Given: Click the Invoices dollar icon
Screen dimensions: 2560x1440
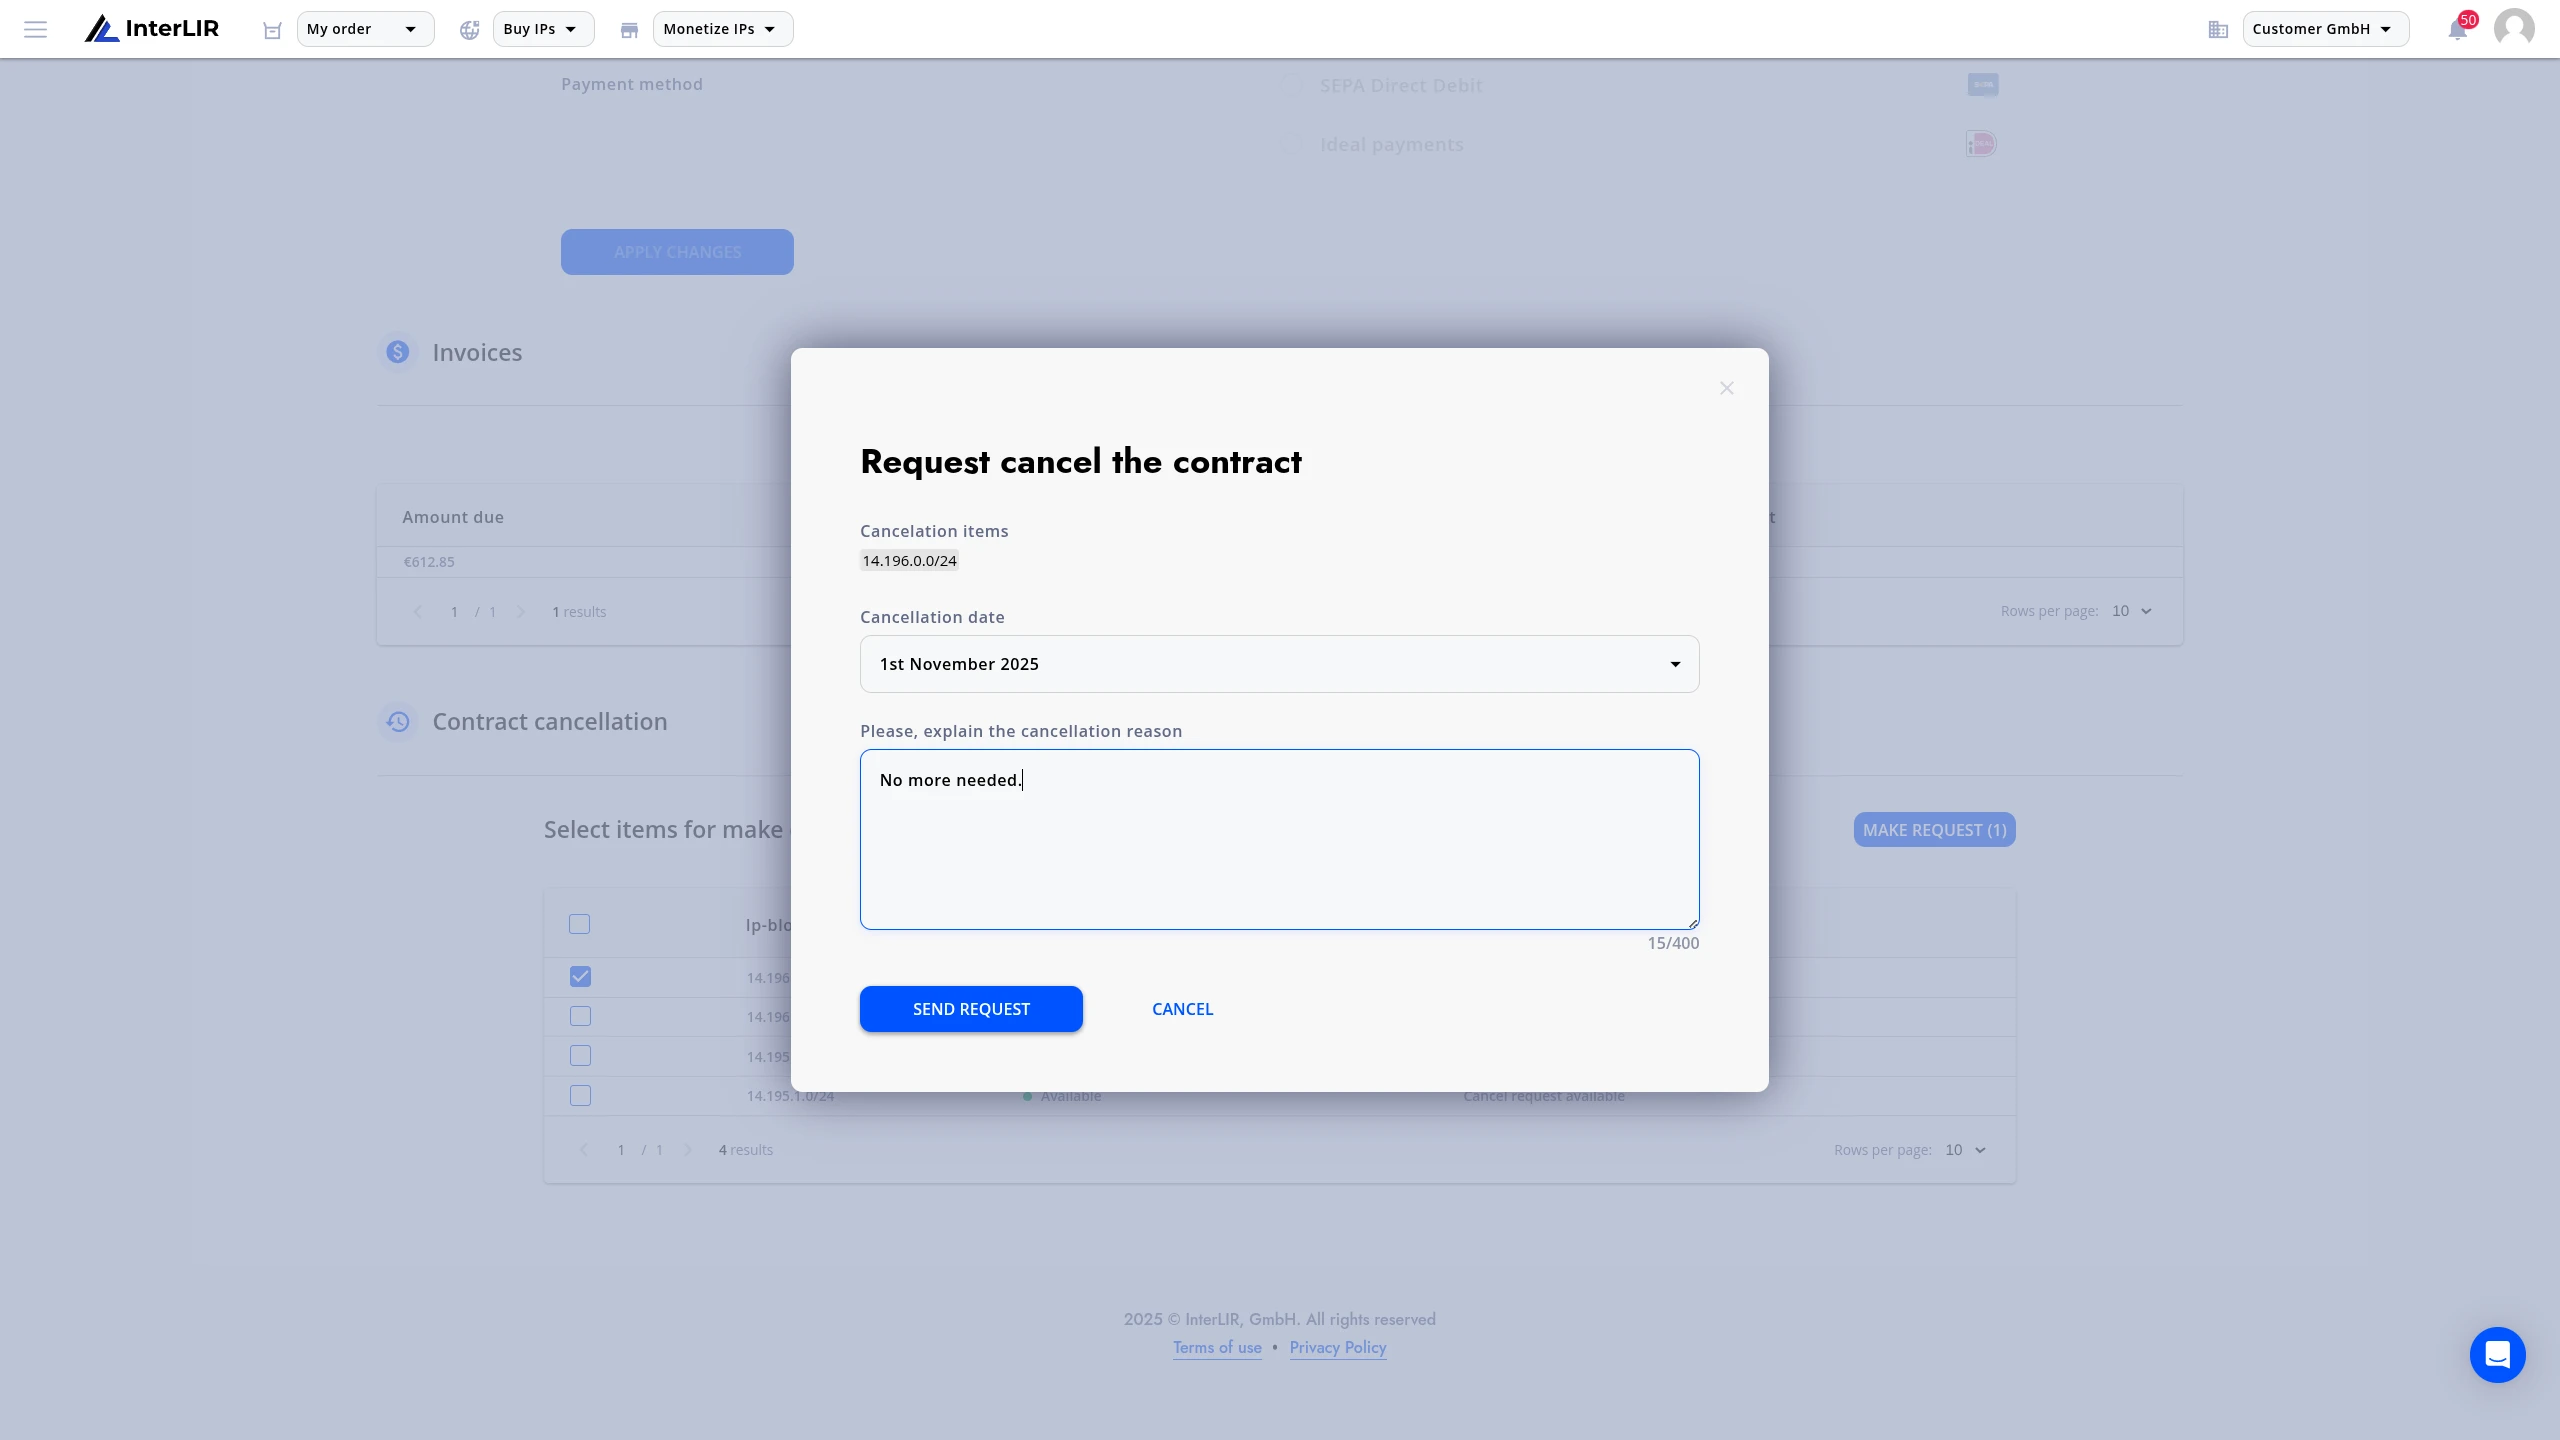Looking at the screenshot, I should tap(398, 352).
